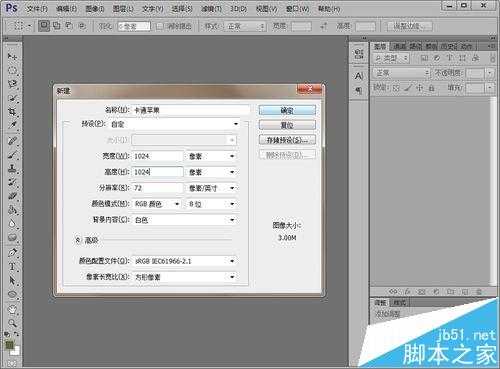Collapse the 高级 advanced section
The image size is (500, 369).
78,240
